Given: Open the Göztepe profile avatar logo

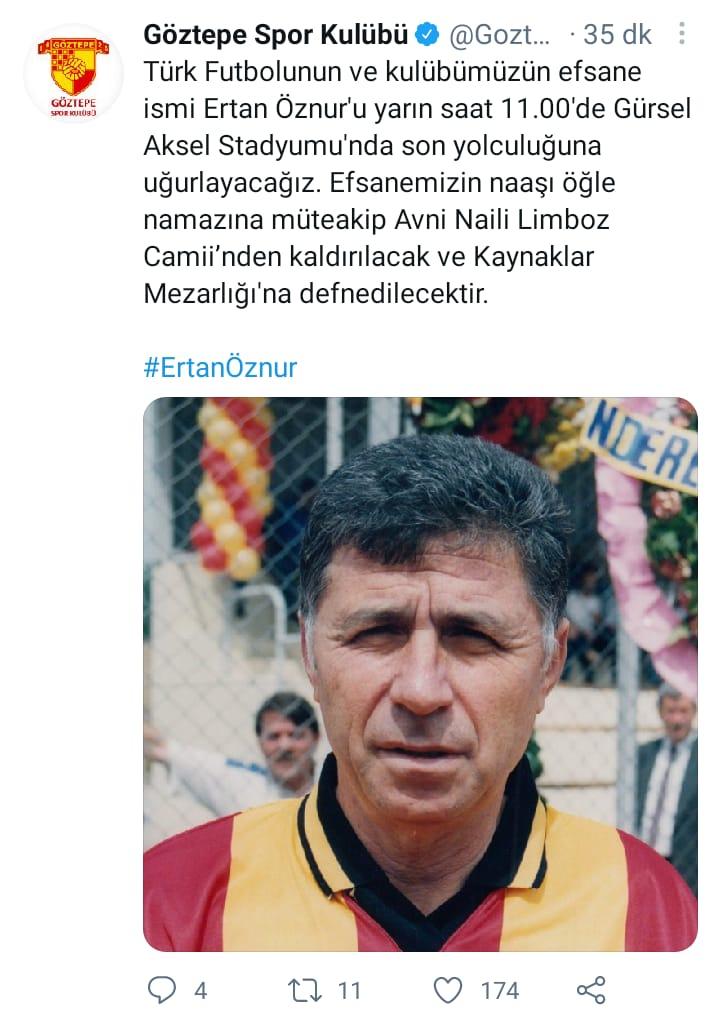Looking at the screenshot, I should tap(73, 73).
